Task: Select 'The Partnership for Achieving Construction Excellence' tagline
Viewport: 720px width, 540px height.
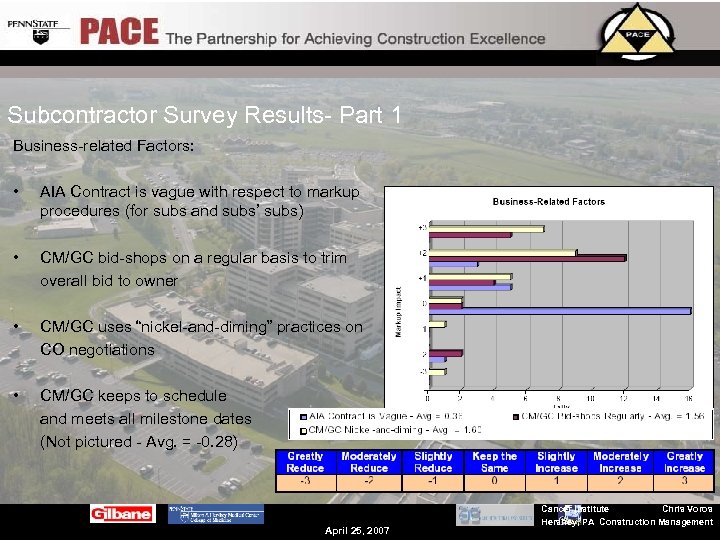Action: [355, 39]
